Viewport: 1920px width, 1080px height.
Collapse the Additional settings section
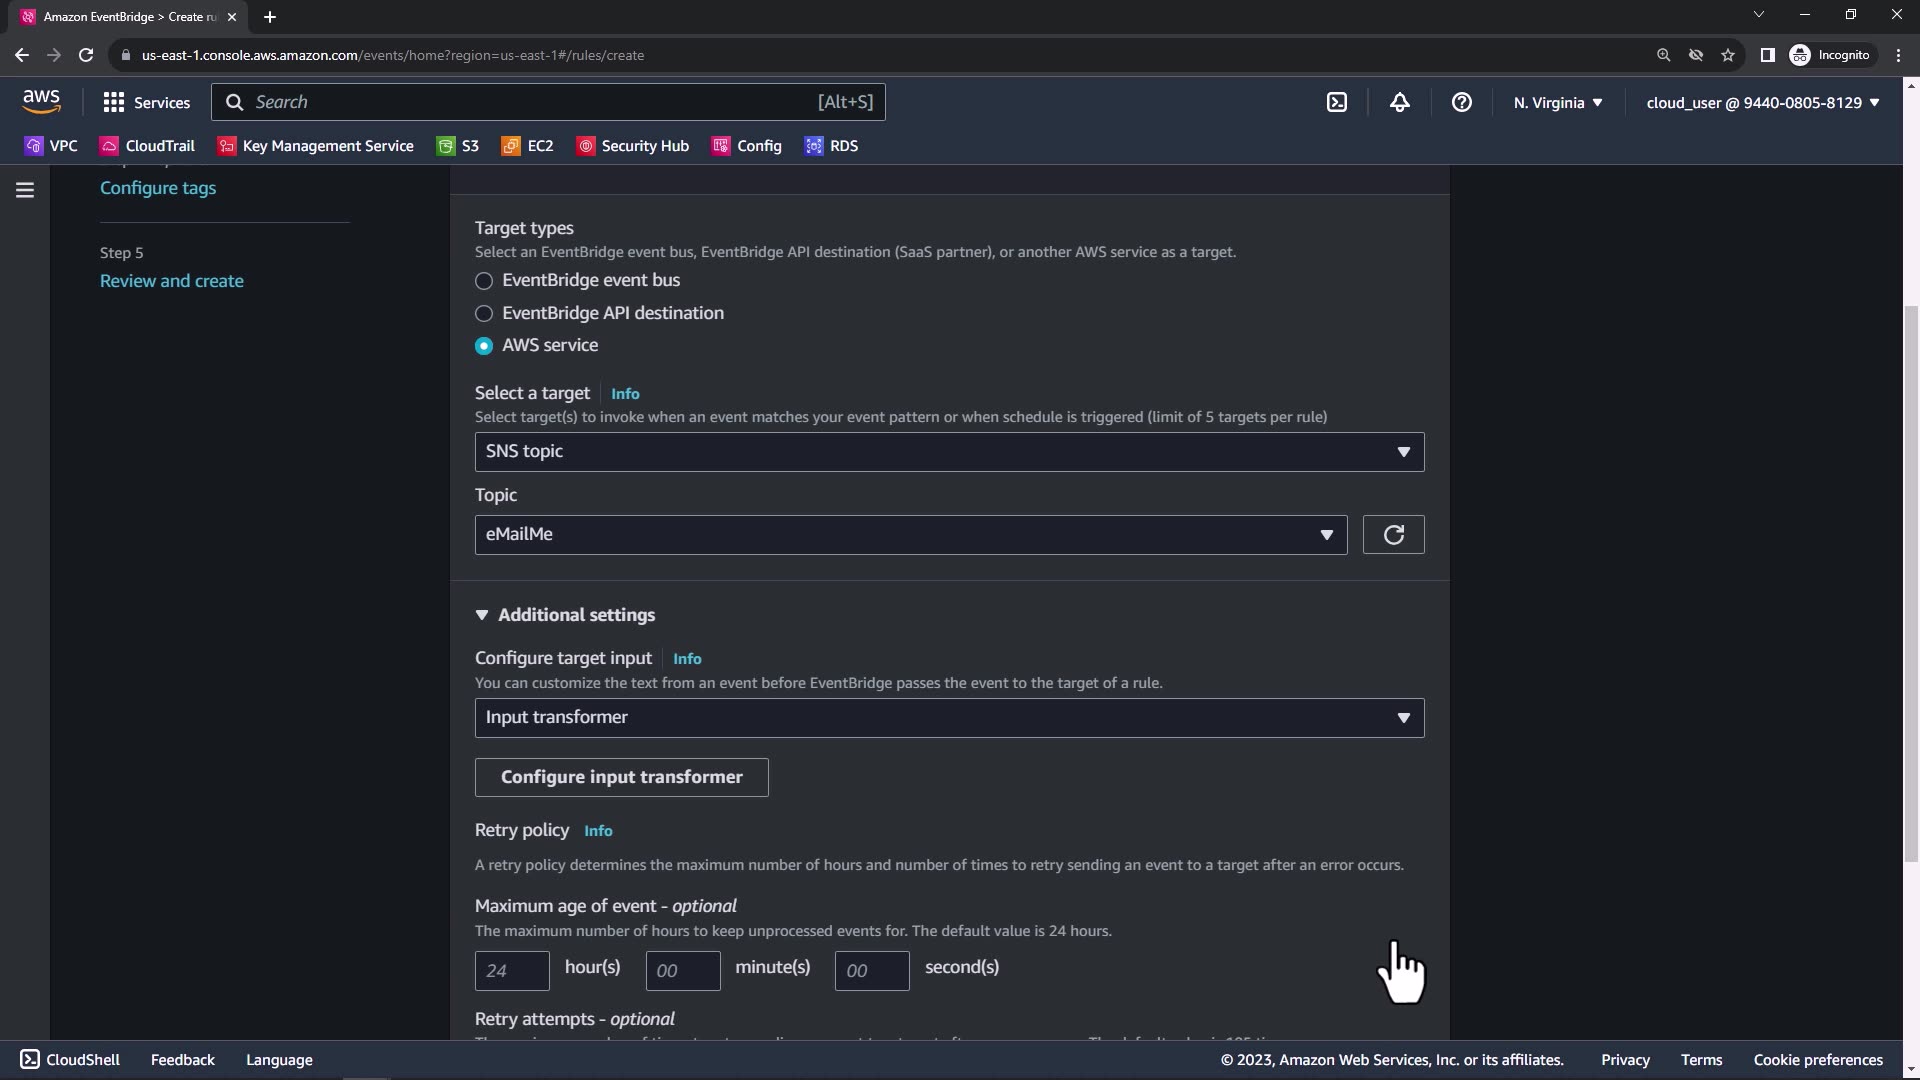pyautogui.click(x=566, y=615)
